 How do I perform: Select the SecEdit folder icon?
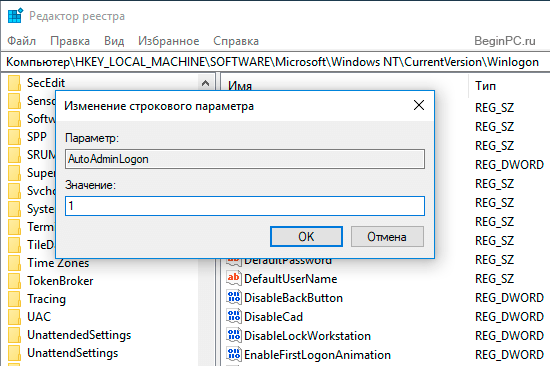pos(14,83)
